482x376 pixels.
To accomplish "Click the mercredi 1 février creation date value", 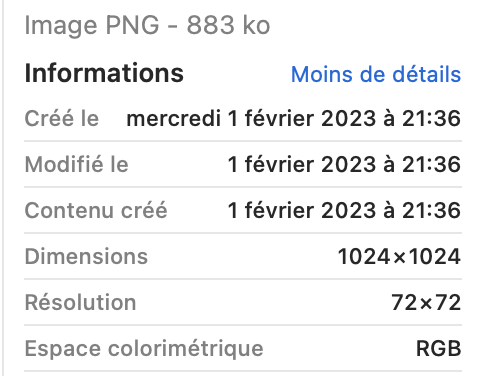I will [x=294, y=118].
